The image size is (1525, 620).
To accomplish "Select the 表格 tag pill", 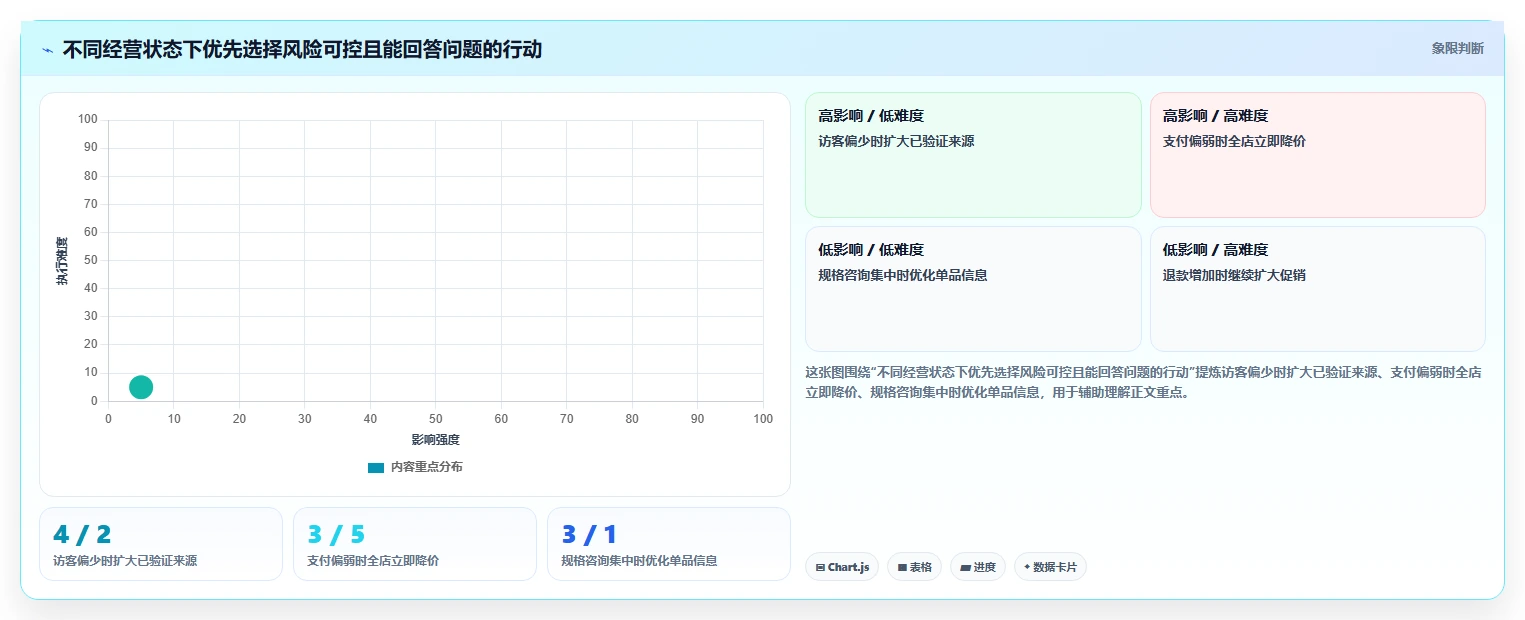I will (914, 567).
